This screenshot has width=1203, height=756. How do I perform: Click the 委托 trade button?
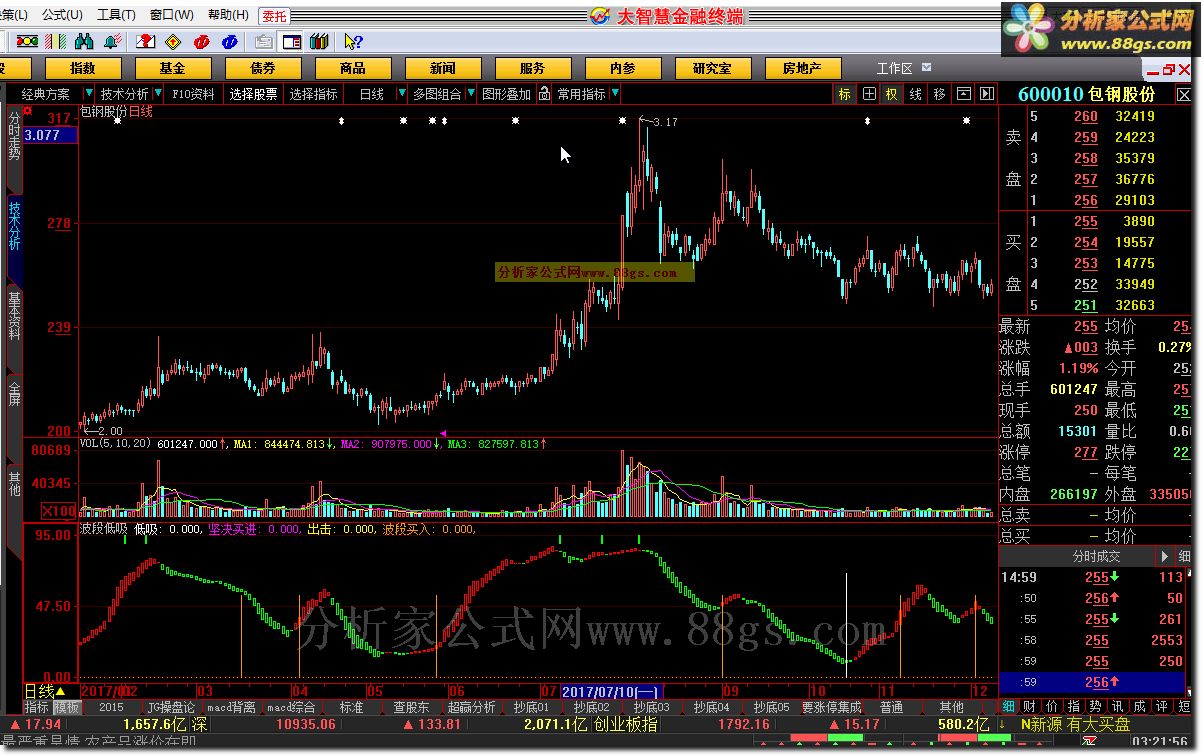pyautogui.click(x=275, y=15)
